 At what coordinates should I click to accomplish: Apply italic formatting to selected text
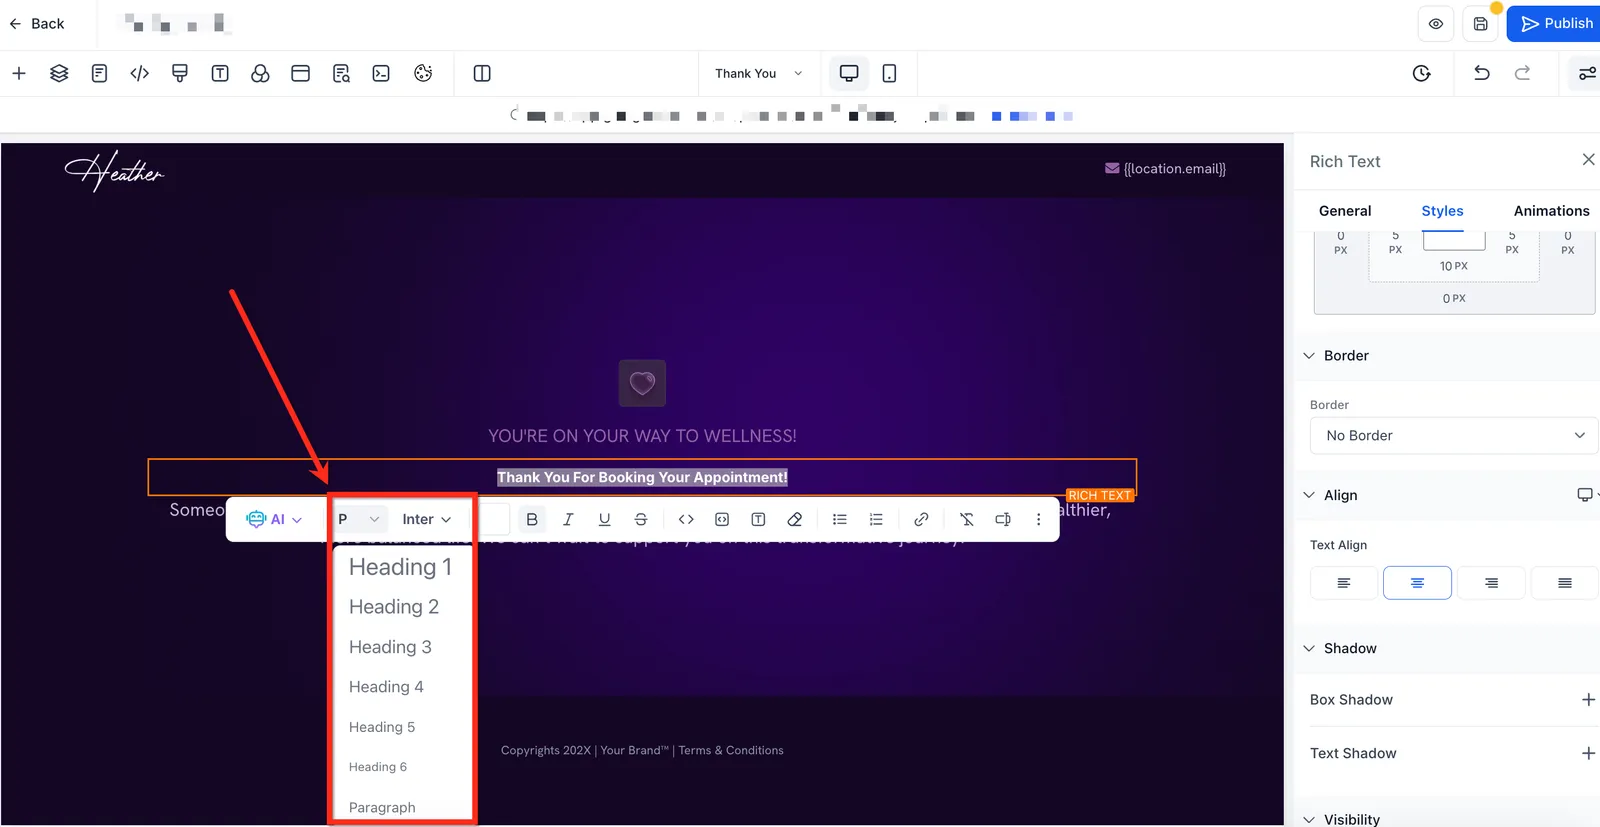568,519
